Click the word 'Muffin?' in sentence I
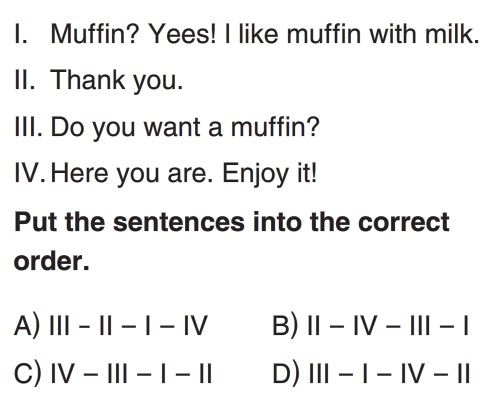Viewport: 500px width, 398px height. pos(94,34)
